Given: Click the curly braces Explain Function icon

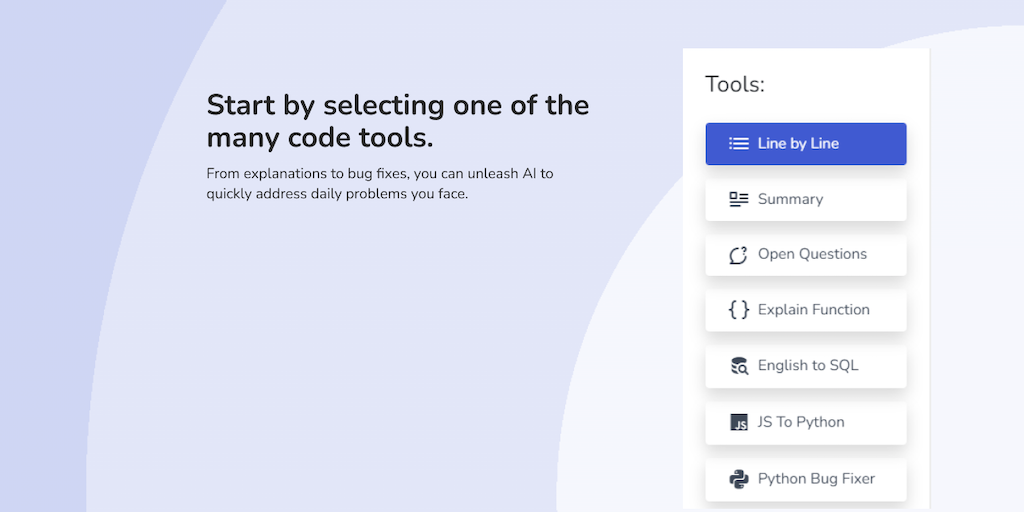Looking at the screenshot, I should (739, 310).
